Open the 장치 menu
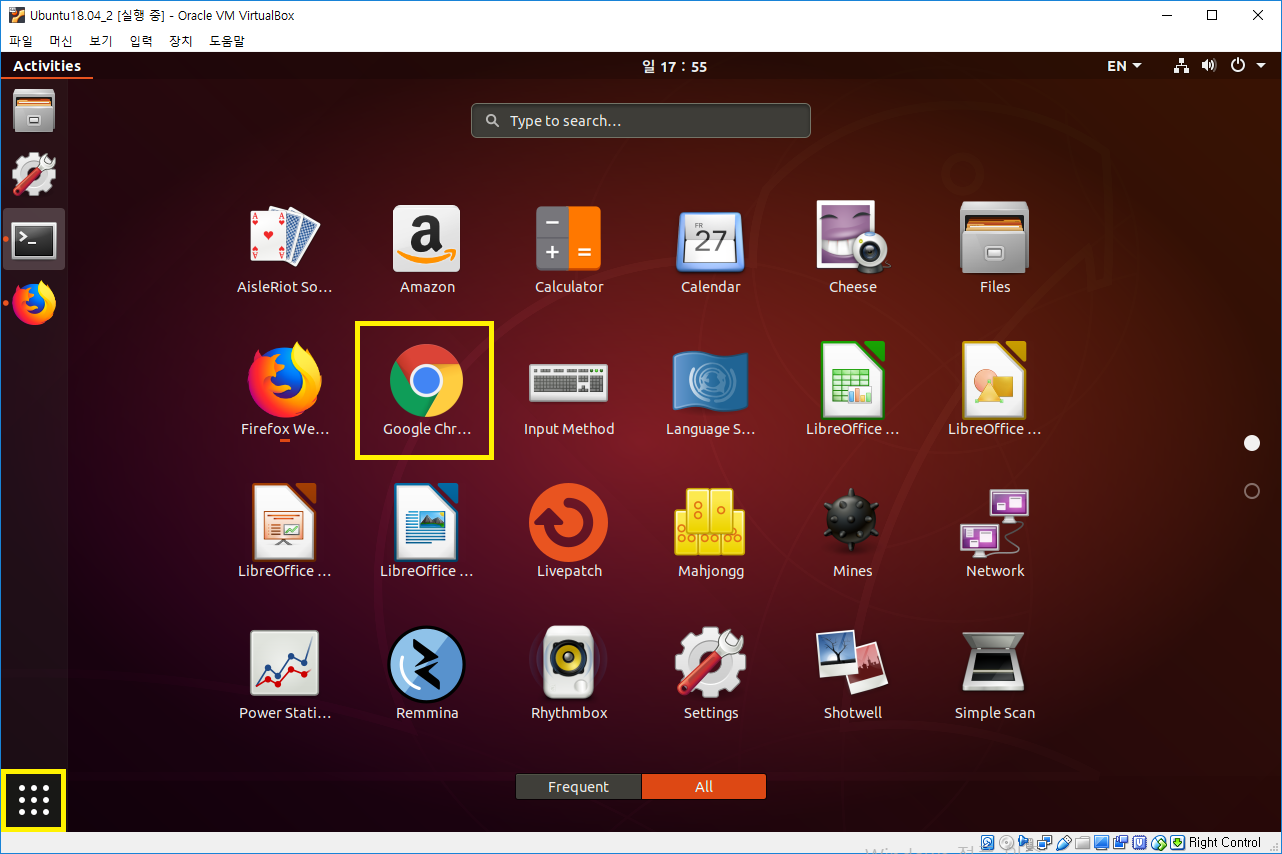1282x854 pixels. point(181,41)
